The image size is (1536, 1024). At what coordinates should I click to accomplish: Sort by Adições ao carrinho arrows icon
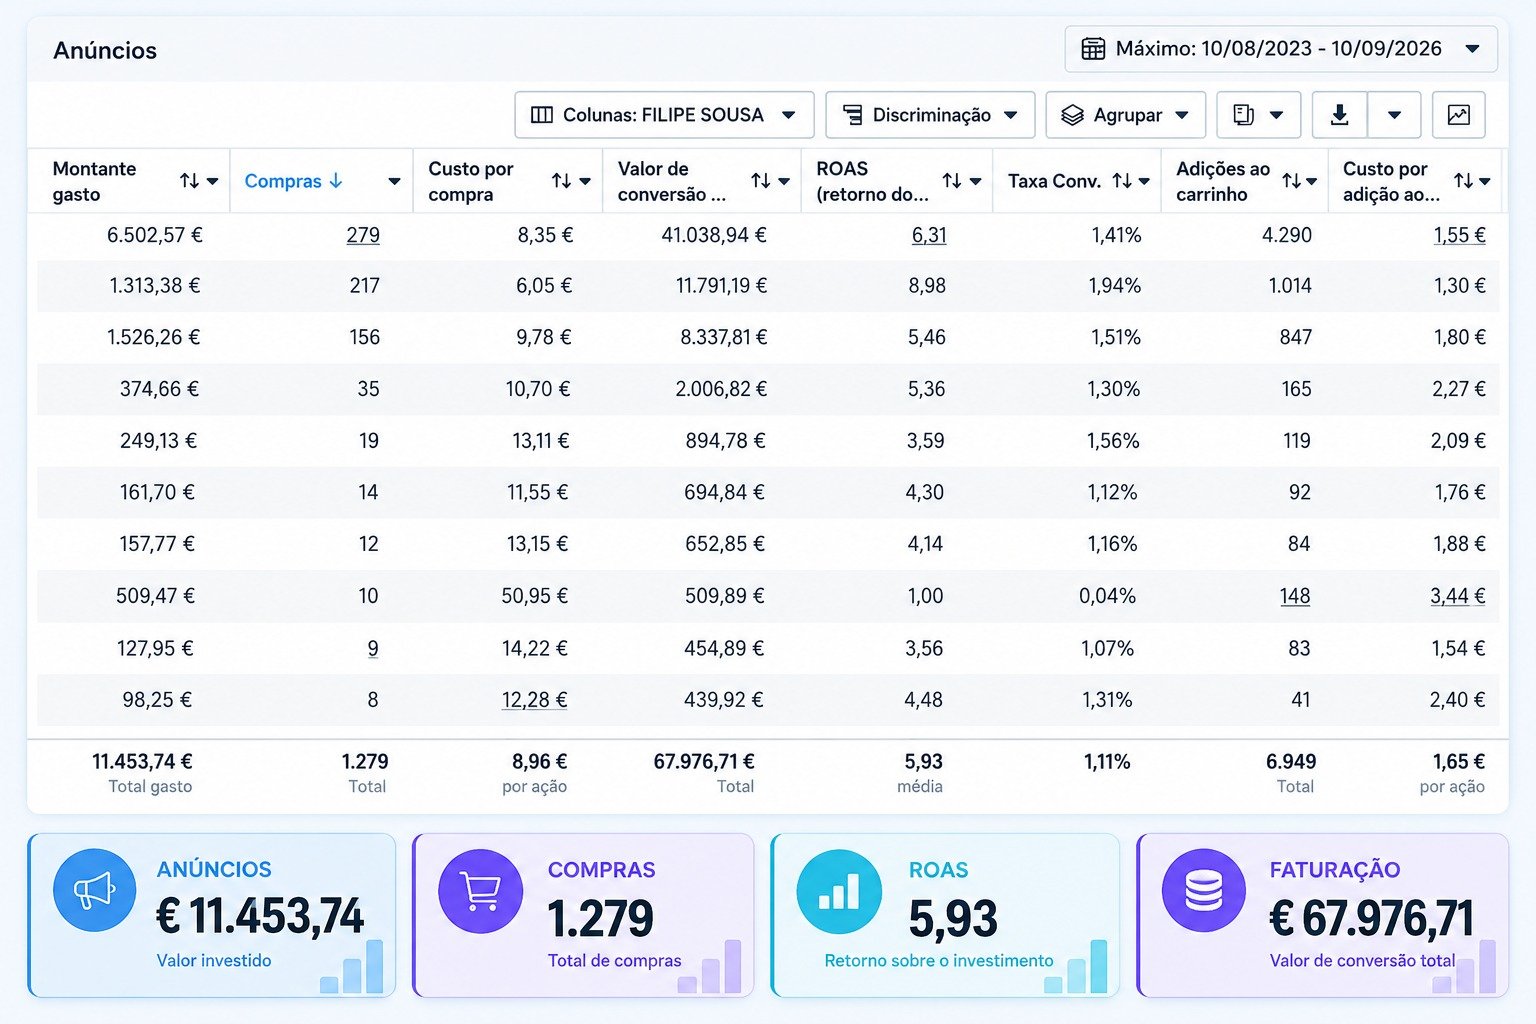[x=1292, y=181]
